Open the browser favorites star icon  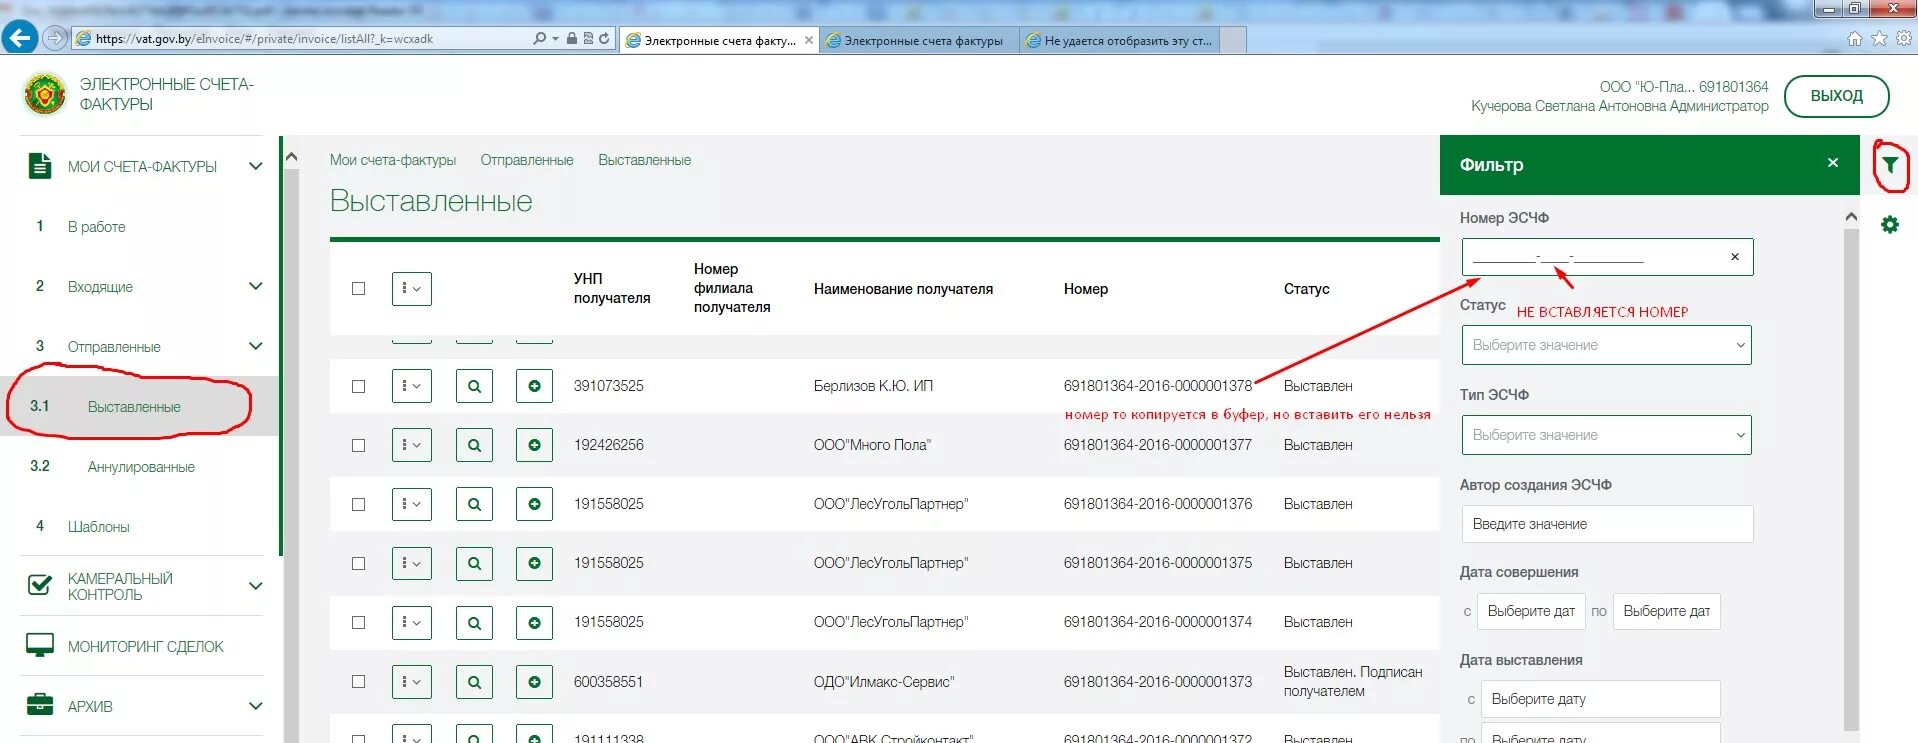pyautogui.click(x=1879, y=38)
